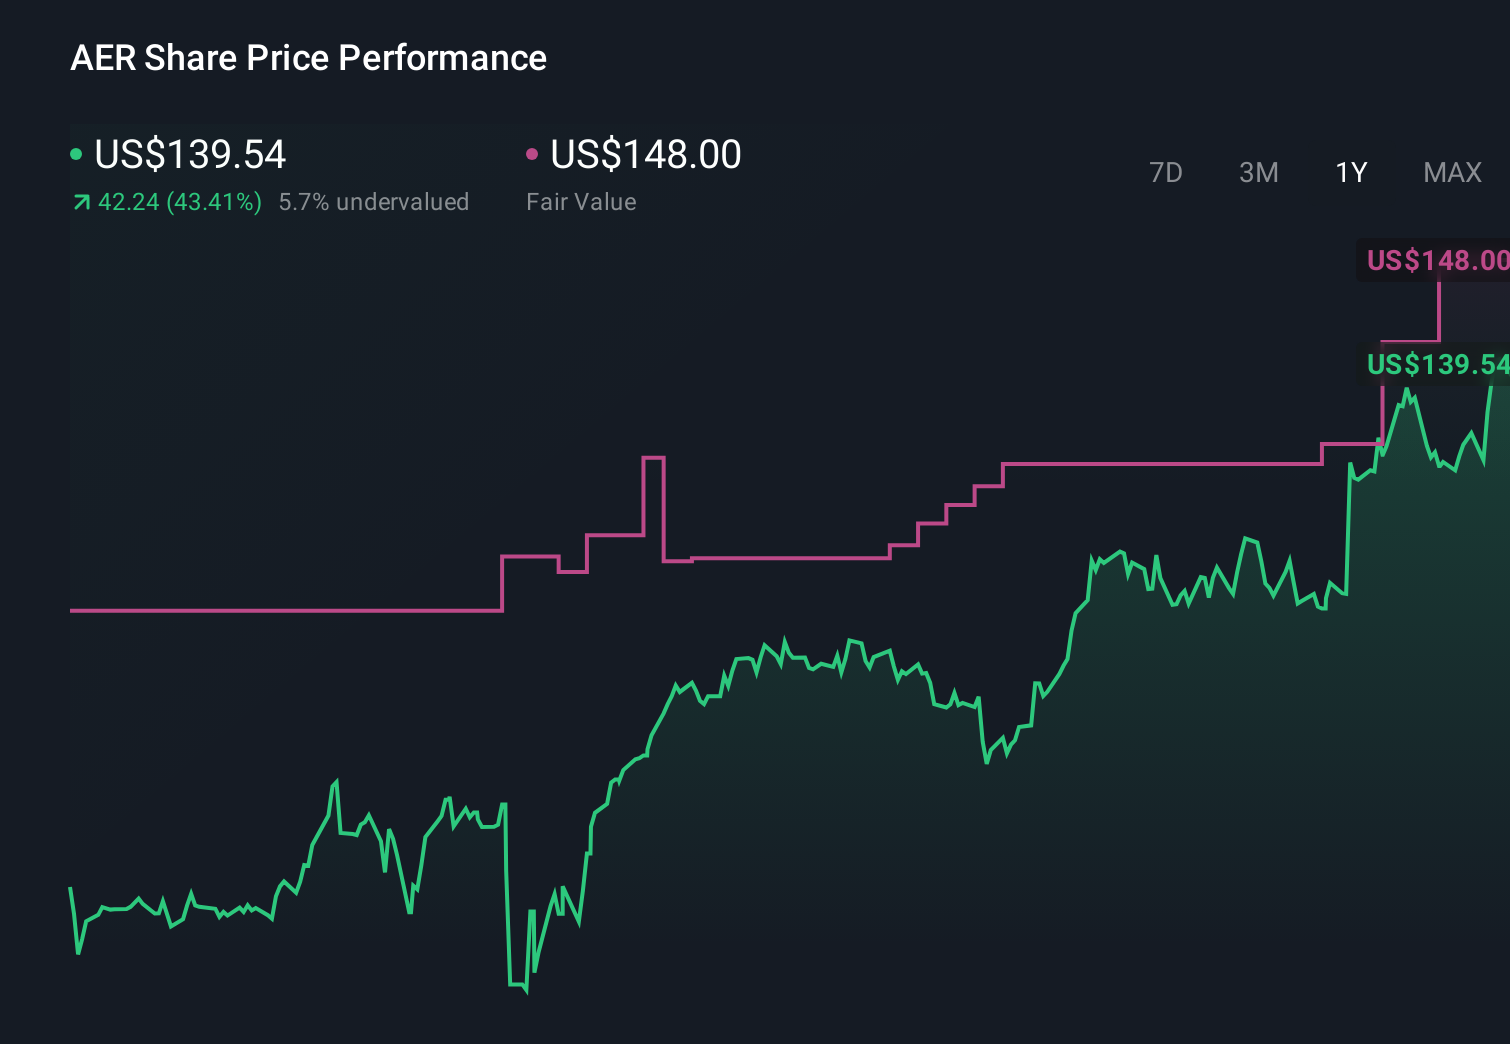1510x1044 pixels.
Task: Click the green share price dot indicator
Action: [x=77, y=155]
